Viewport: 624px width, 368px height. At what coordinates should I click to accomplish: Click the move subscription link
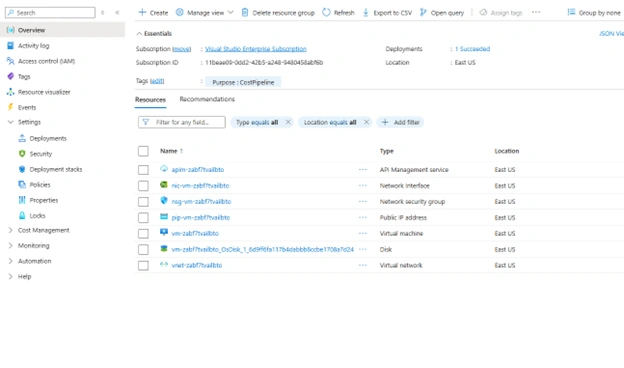181,49
